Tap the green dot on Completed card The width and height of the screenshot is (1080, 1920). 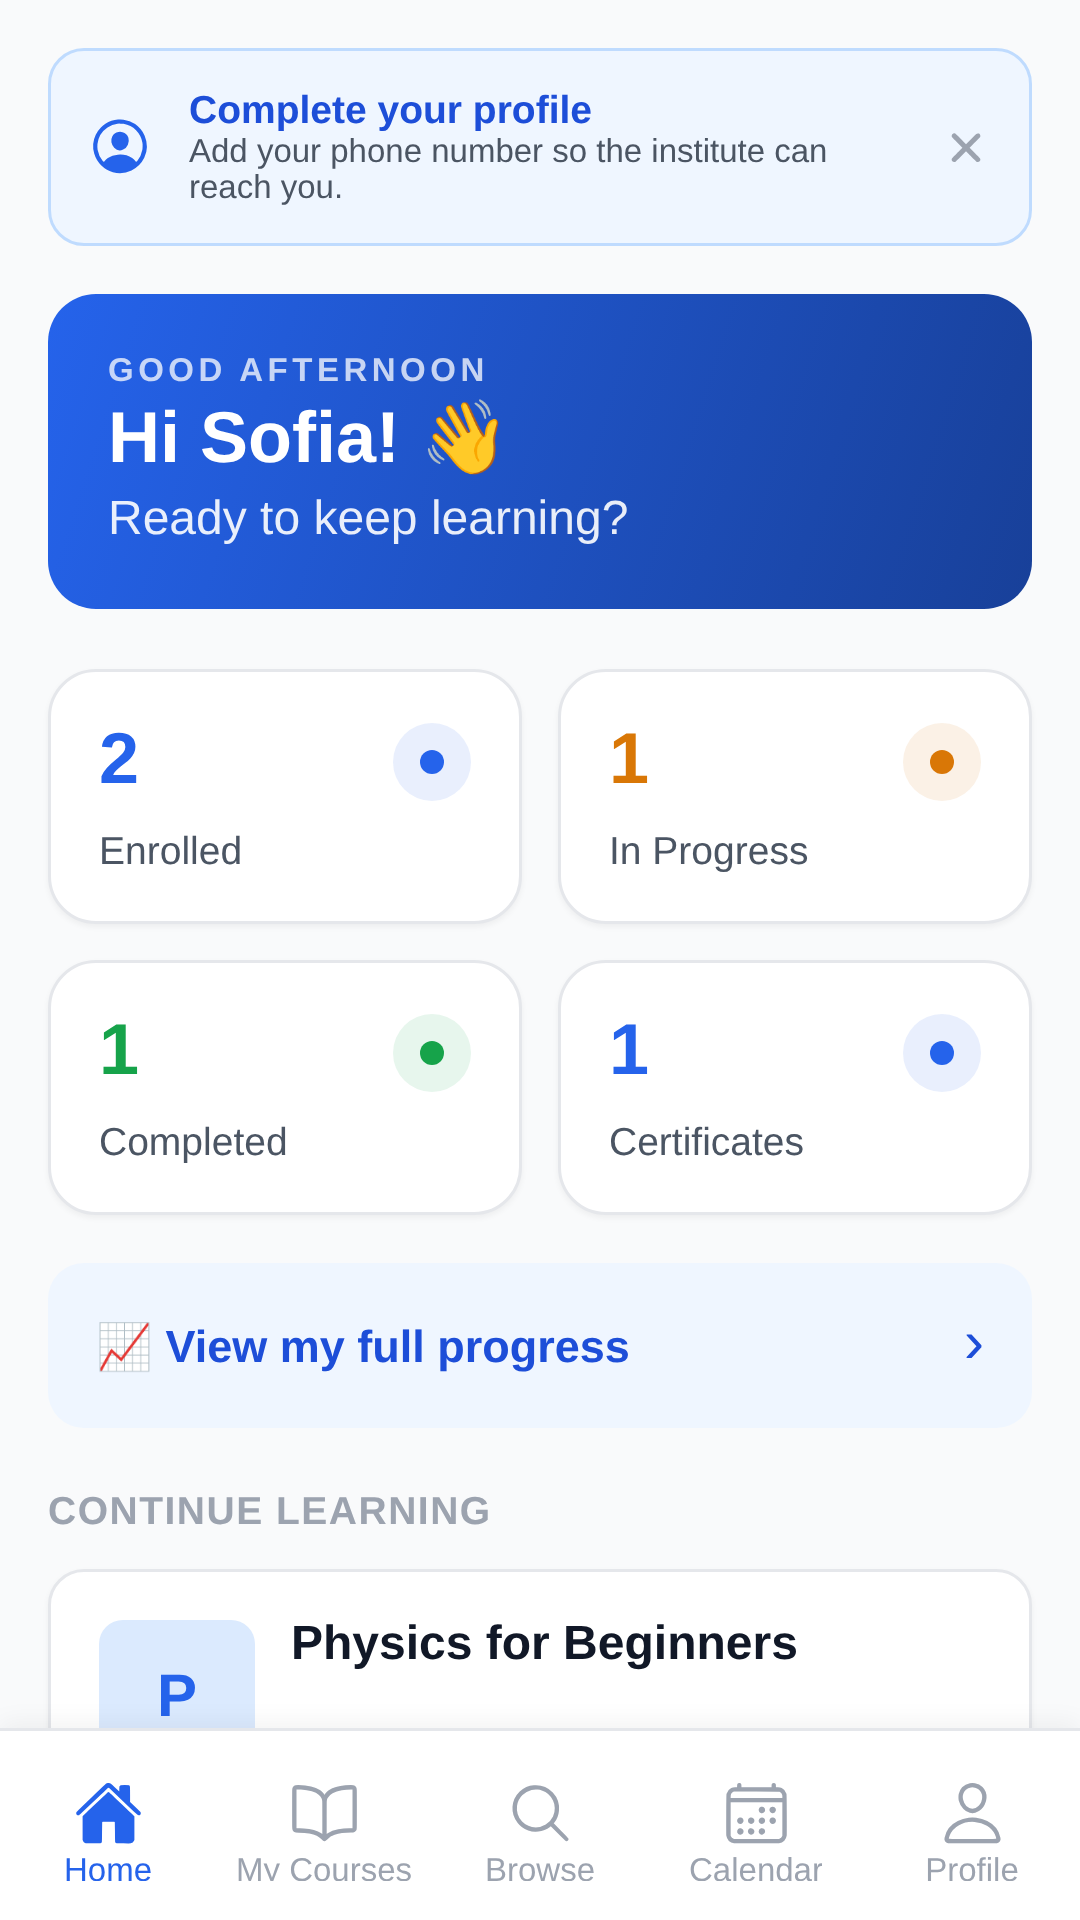tap(432, 1053)
